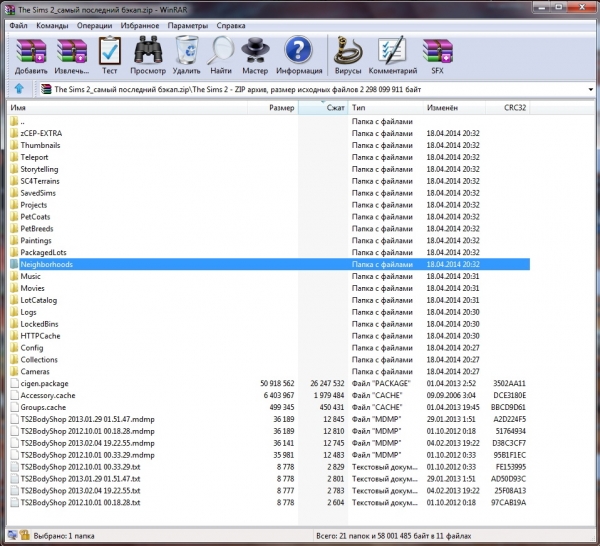Select TS2BodyShop 2013.01.29 01.51.47.mdmp file
600x546 pixels.
point(88,419)
